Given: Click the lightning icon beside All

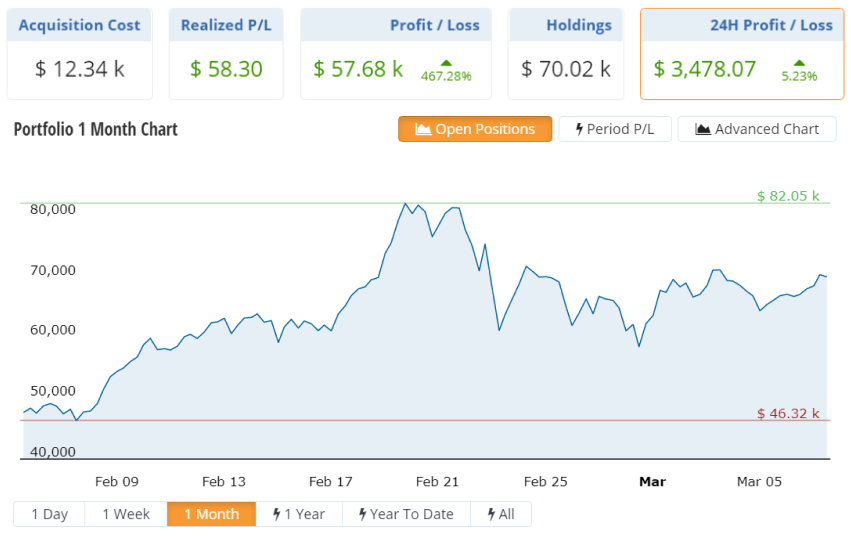Looking at the screenshot, I should (x=491, y=514).
